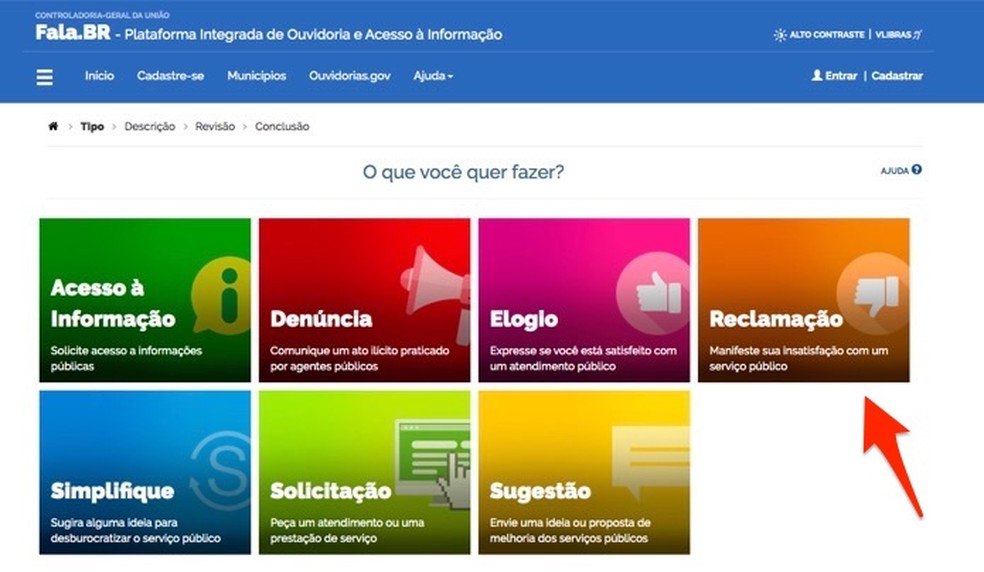This screenshot has height=572, width=984.
Task: Click the Cadastrar link
Action: click(897, 76)
